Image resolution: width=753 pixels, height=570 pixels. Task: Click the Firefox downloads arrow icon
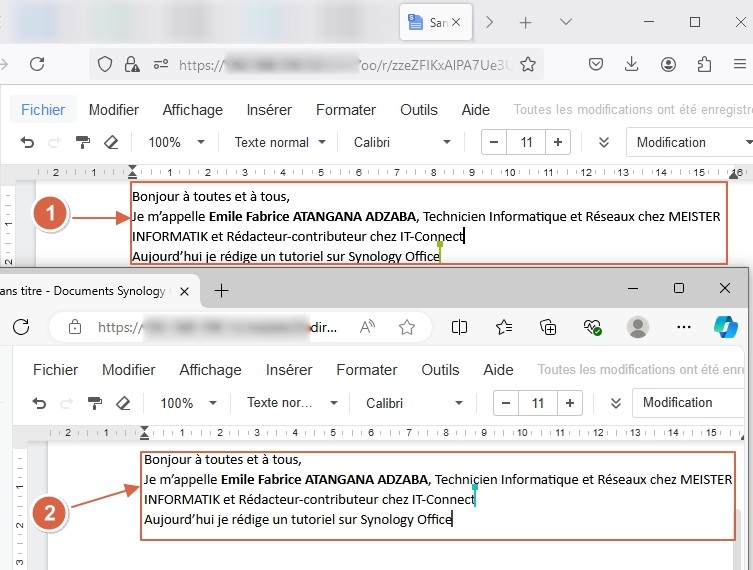(631, 64)
